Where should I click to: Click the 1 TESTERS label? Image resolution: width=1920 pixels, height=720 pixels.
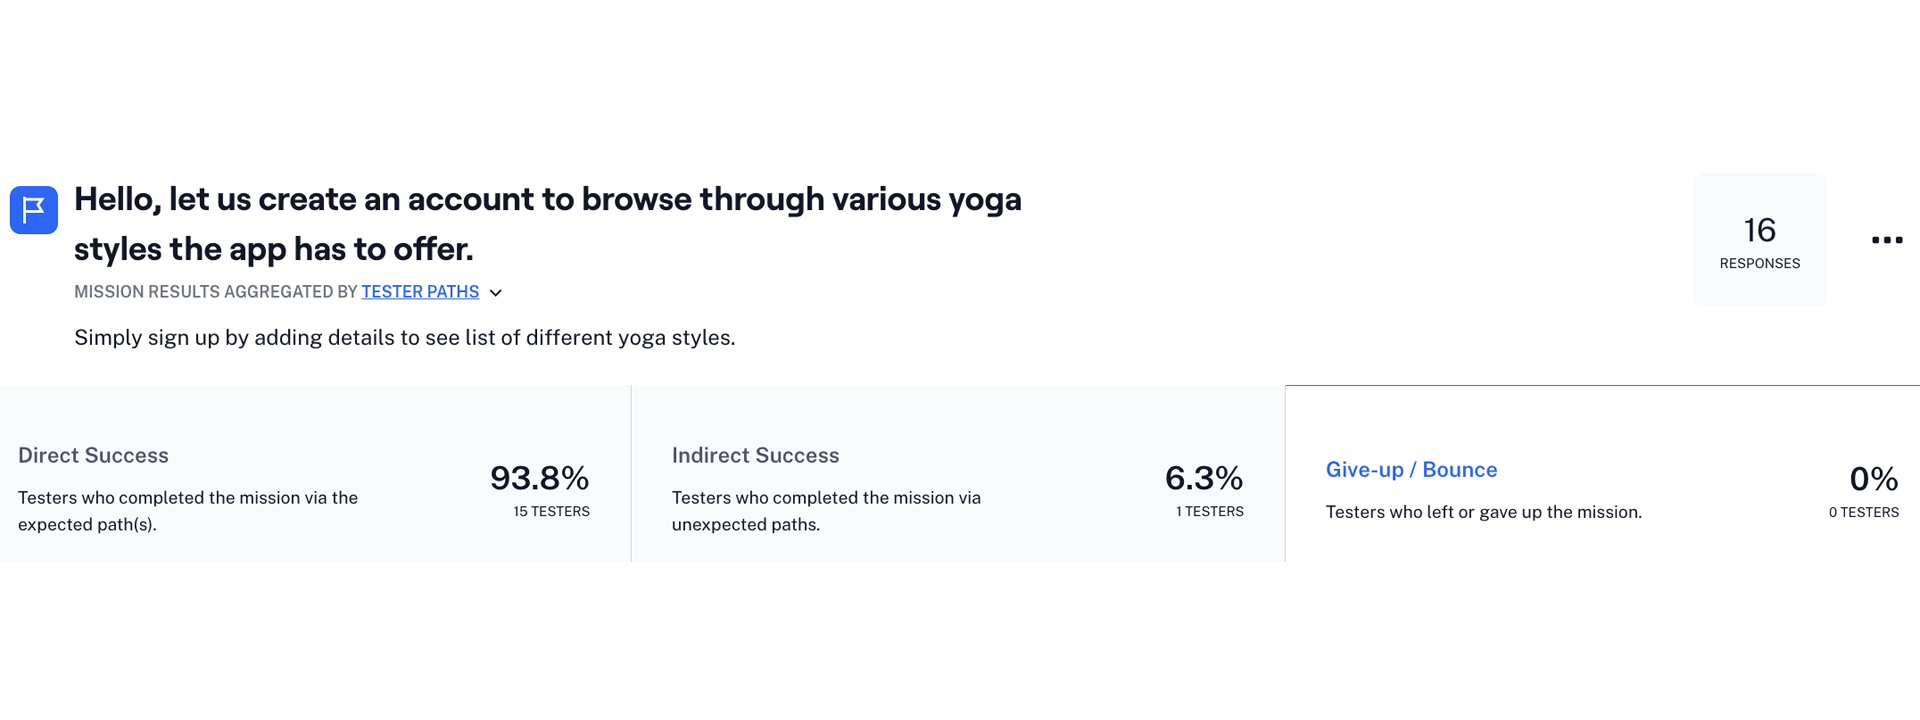click(x=1209, y=511)
